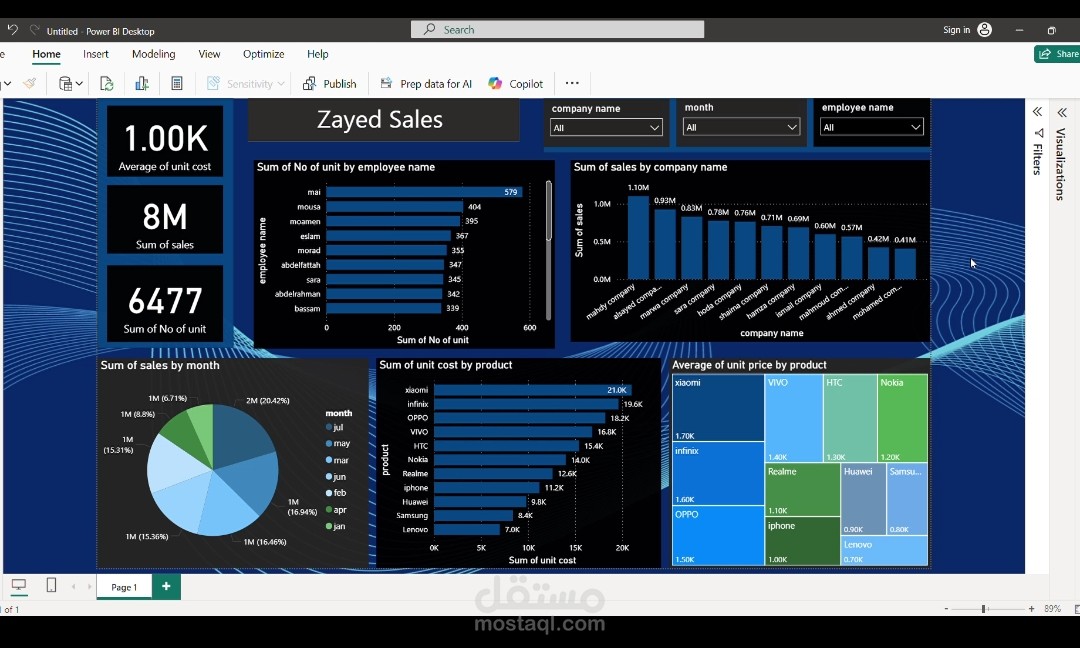Click inside the Search box
This screenshot has height=648, width=1080.
click(557, 30)
